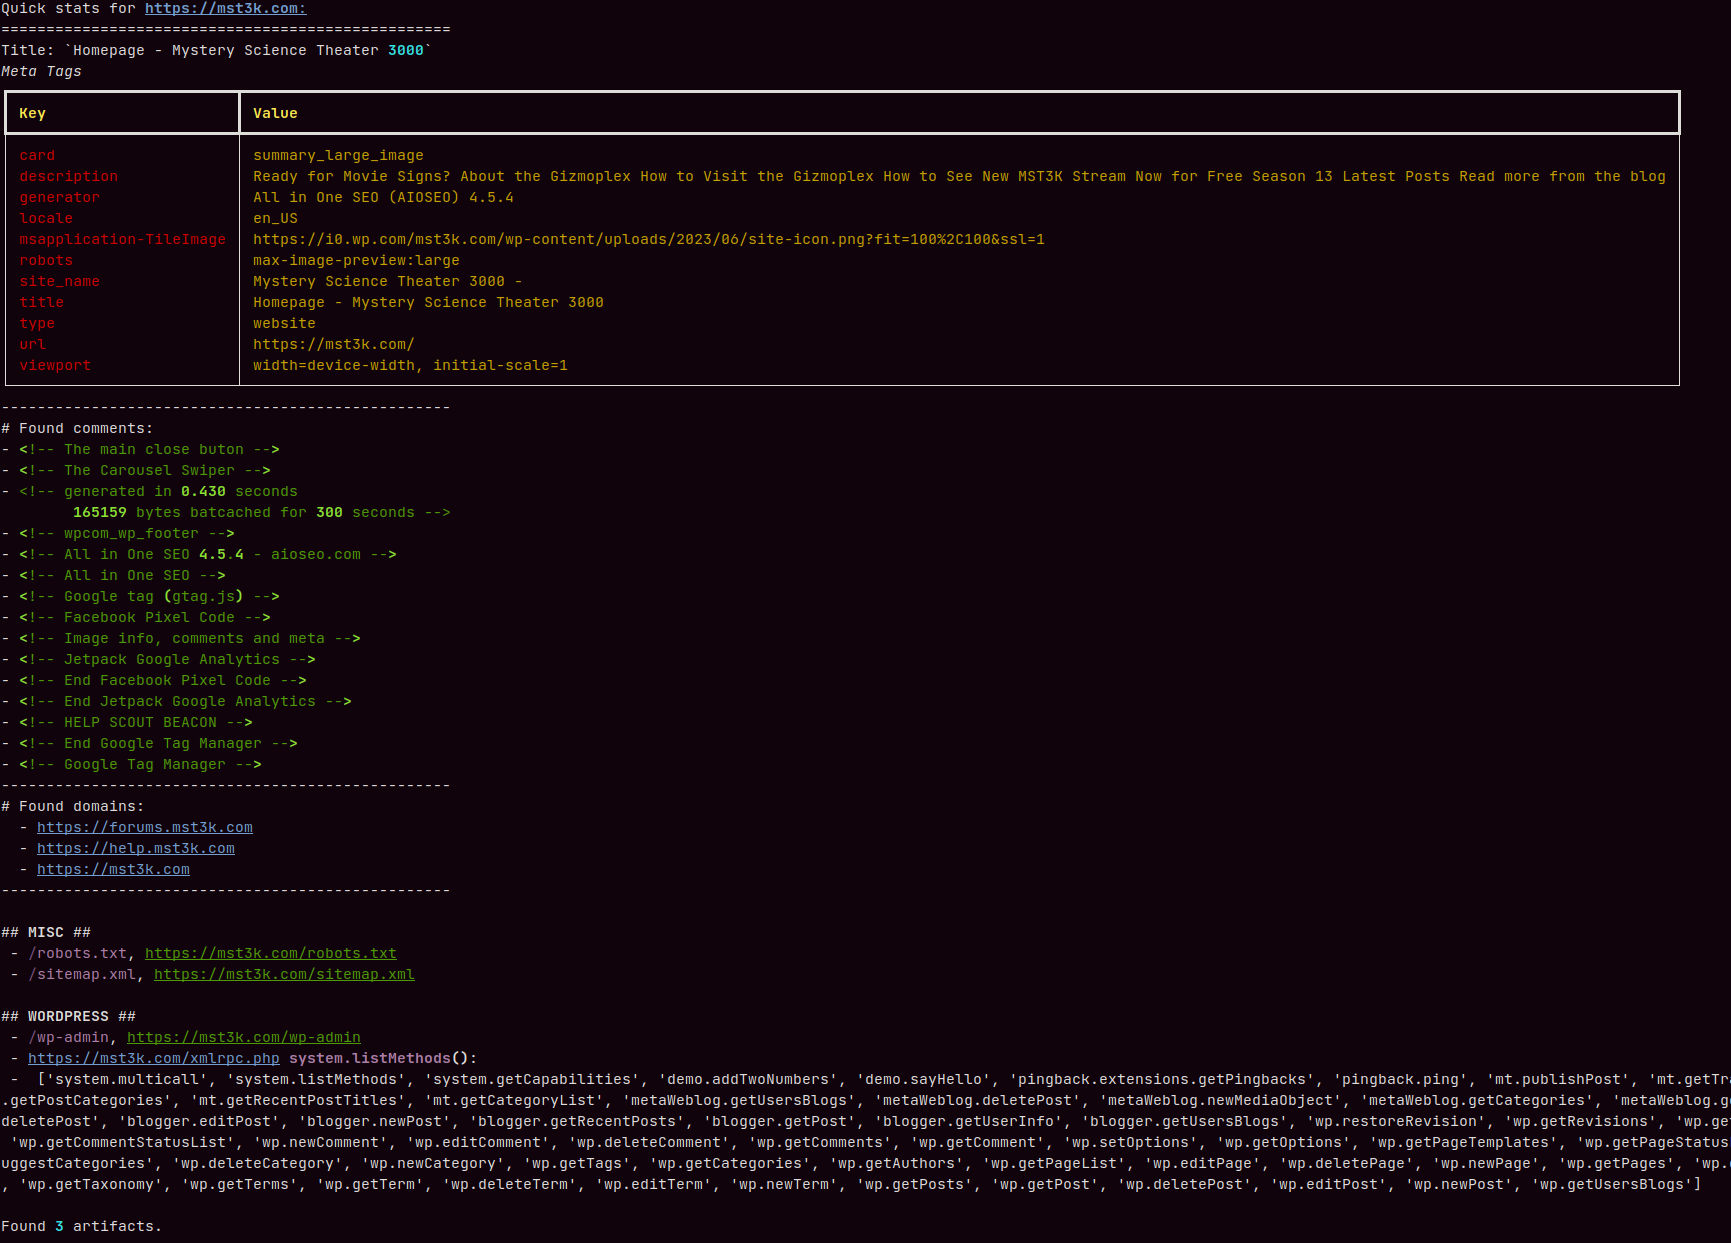Screen dimensions: 1731x1243
Task: Click the 'The main close buton' comment
Action: click(149, 449)
